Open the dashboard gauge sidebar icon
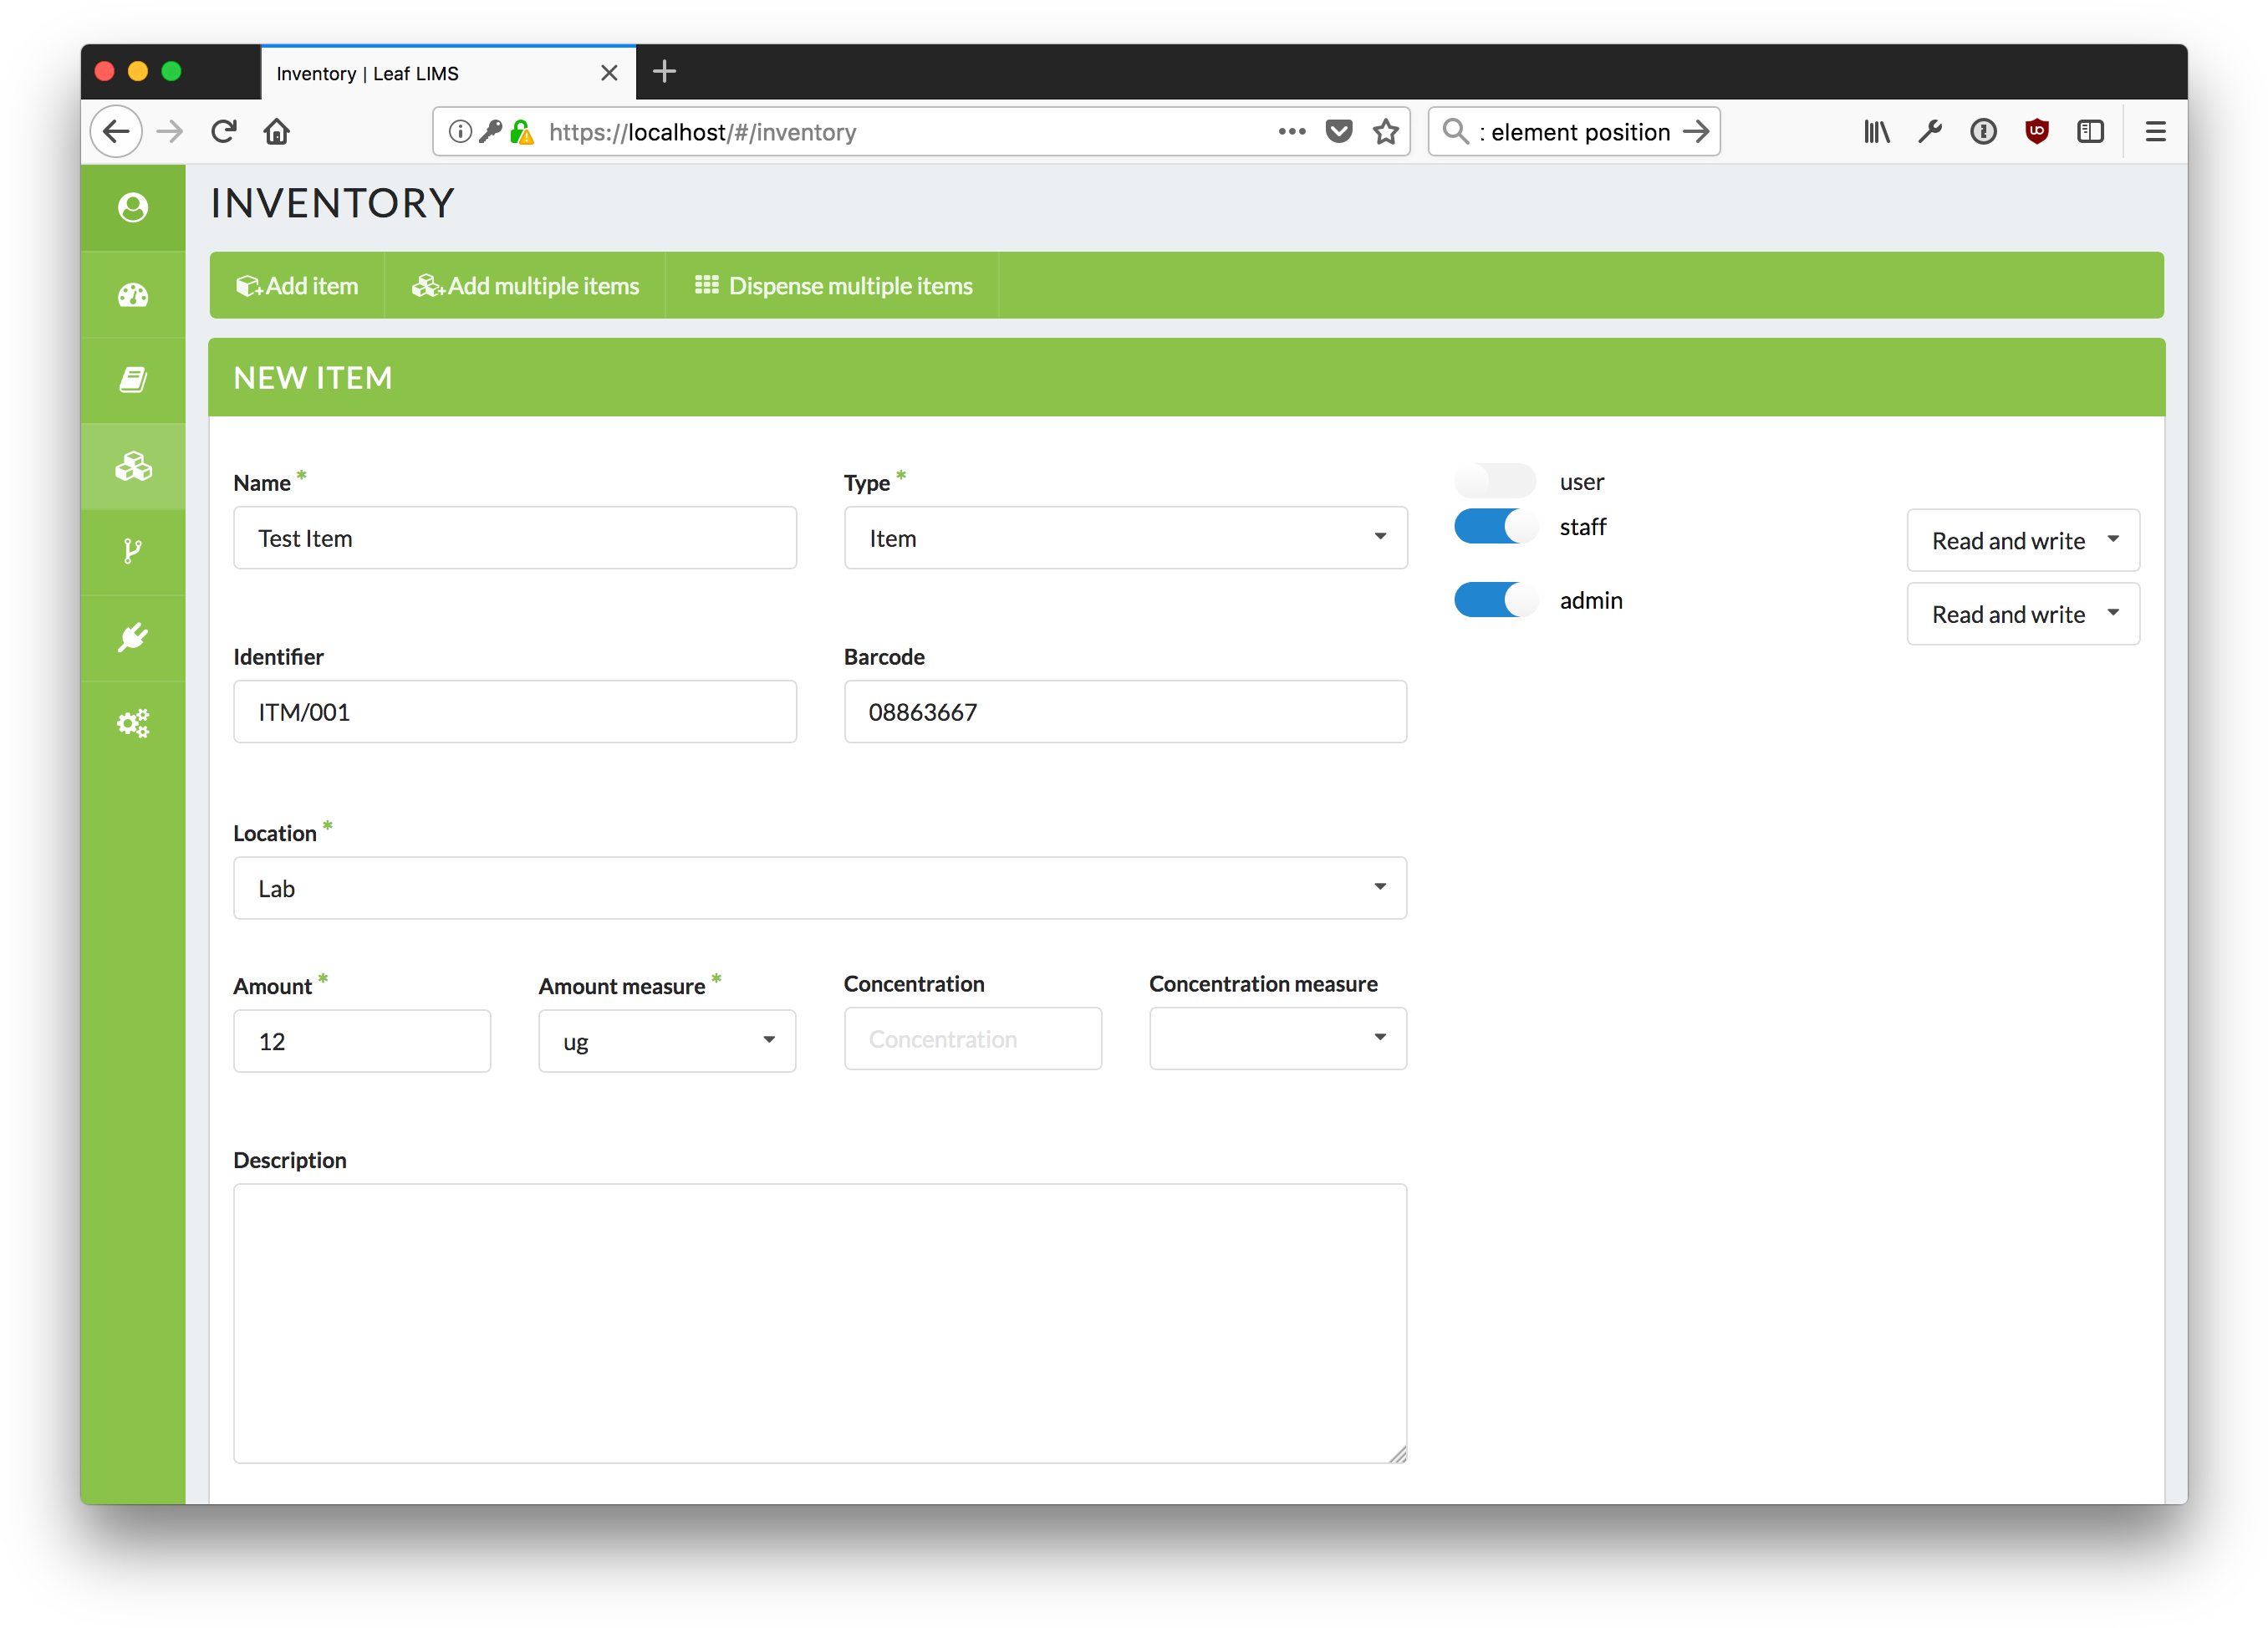 [133, 295]
